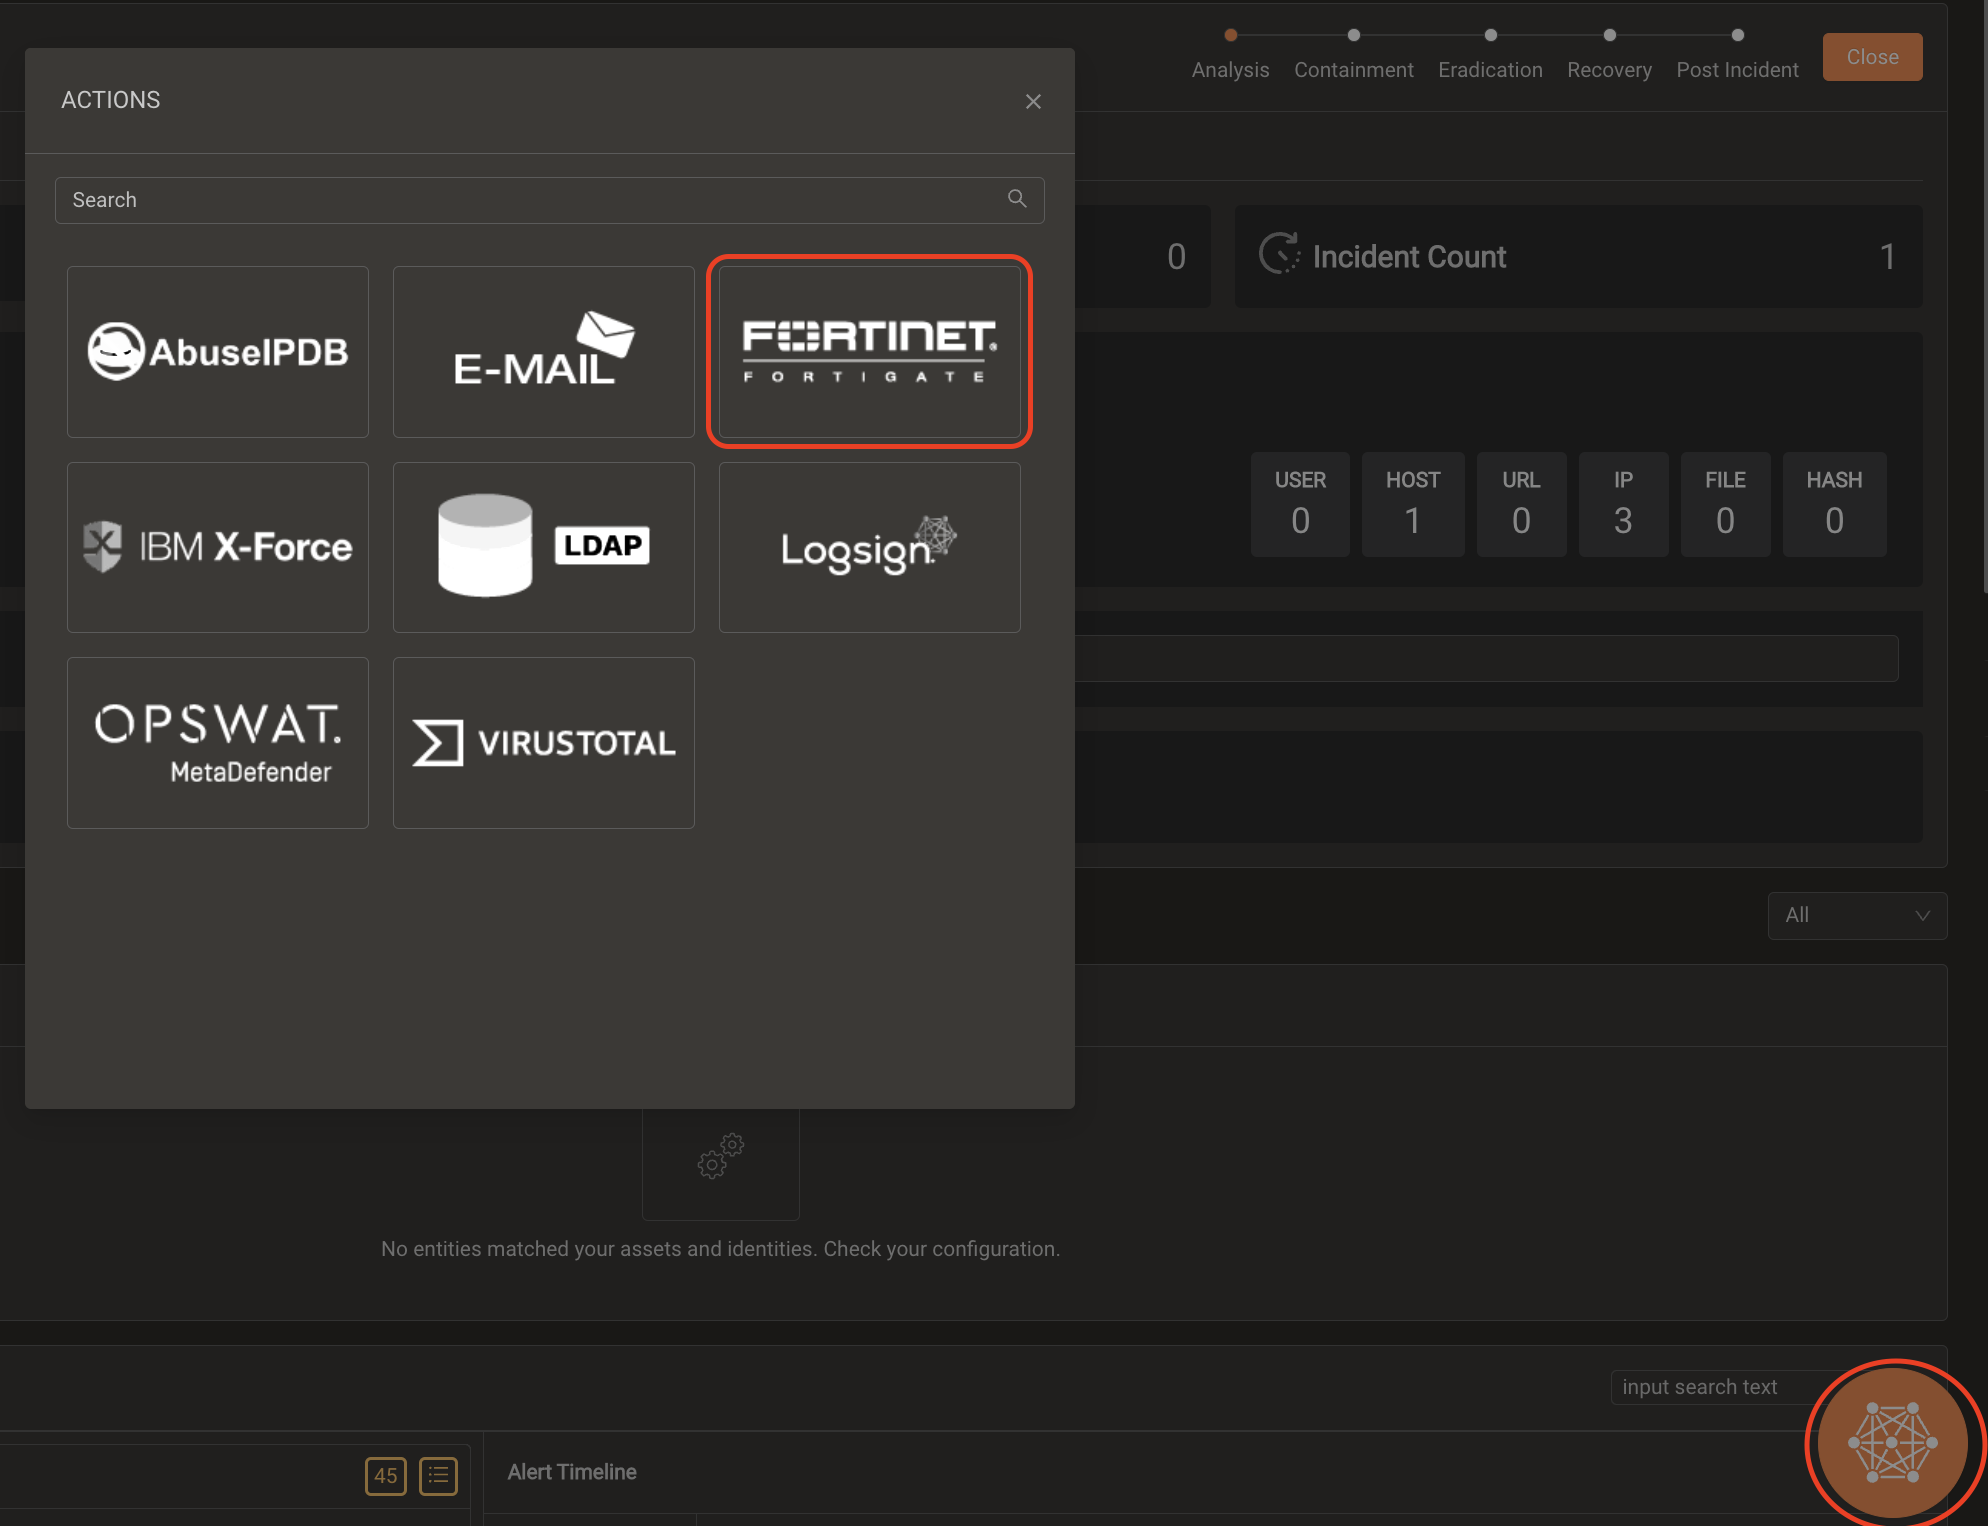The width and height of the screenshot is (1988, 1526).
Task: Click the 'No entities matched' message text
Action: (720, 1249)
